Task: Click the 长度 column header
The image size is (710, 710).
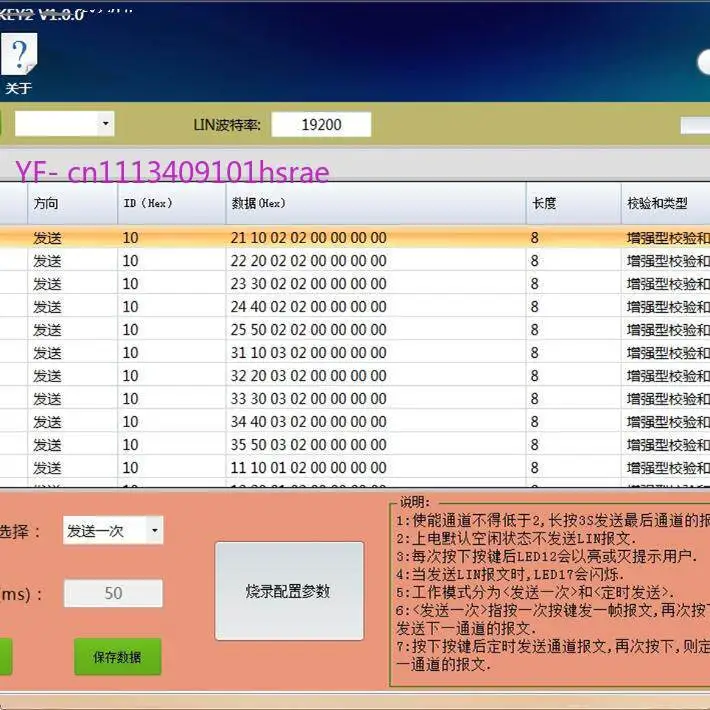Action: [573, 203]
